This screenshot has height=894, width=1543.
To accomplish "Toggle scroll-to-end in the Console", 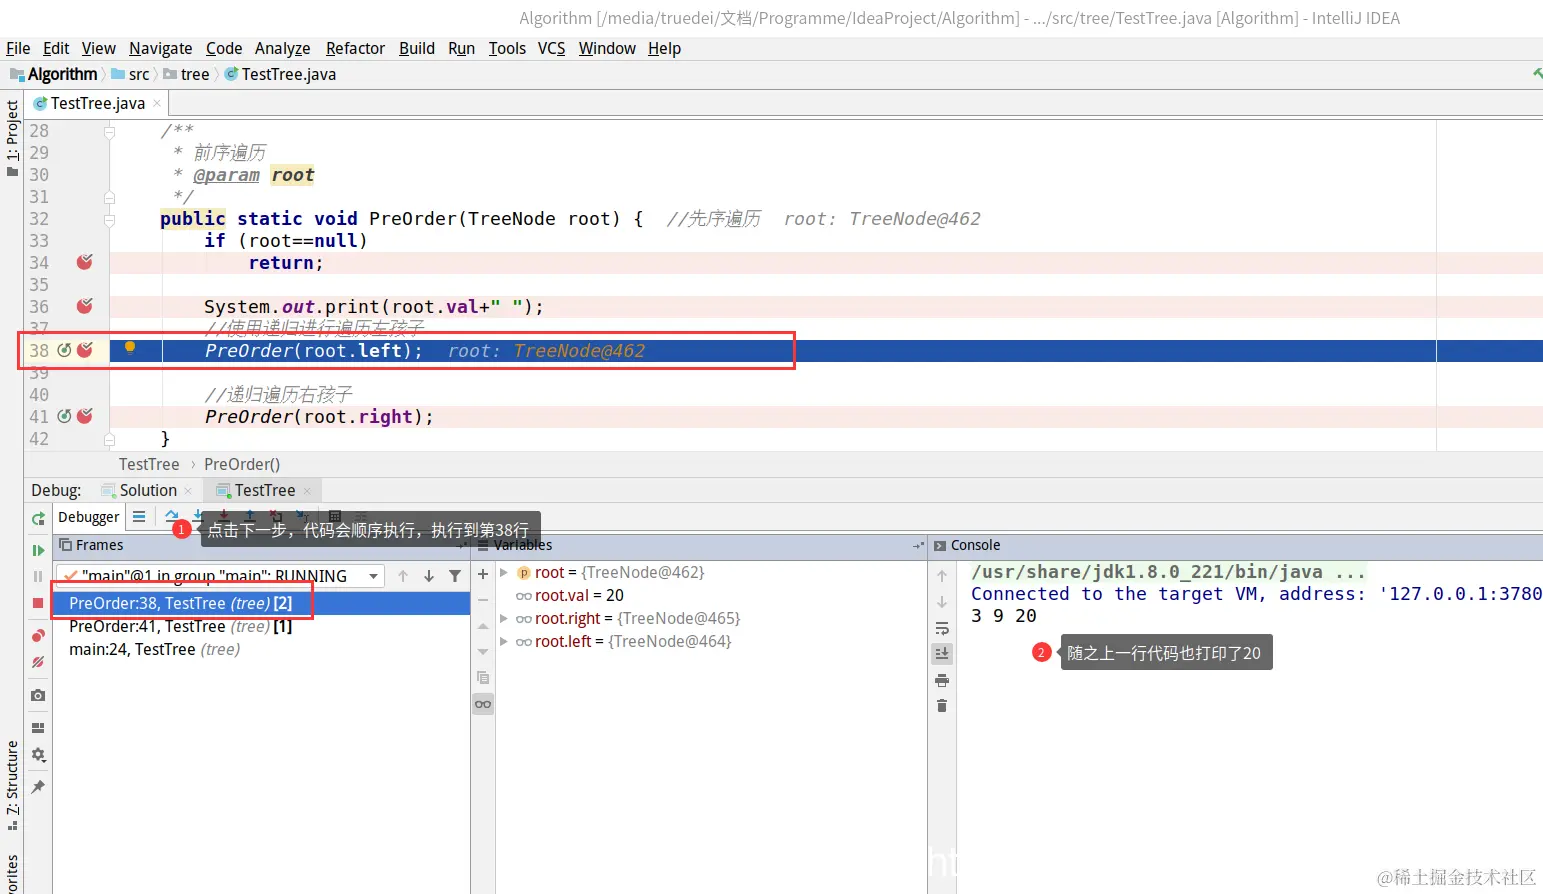I will [942, 654].
